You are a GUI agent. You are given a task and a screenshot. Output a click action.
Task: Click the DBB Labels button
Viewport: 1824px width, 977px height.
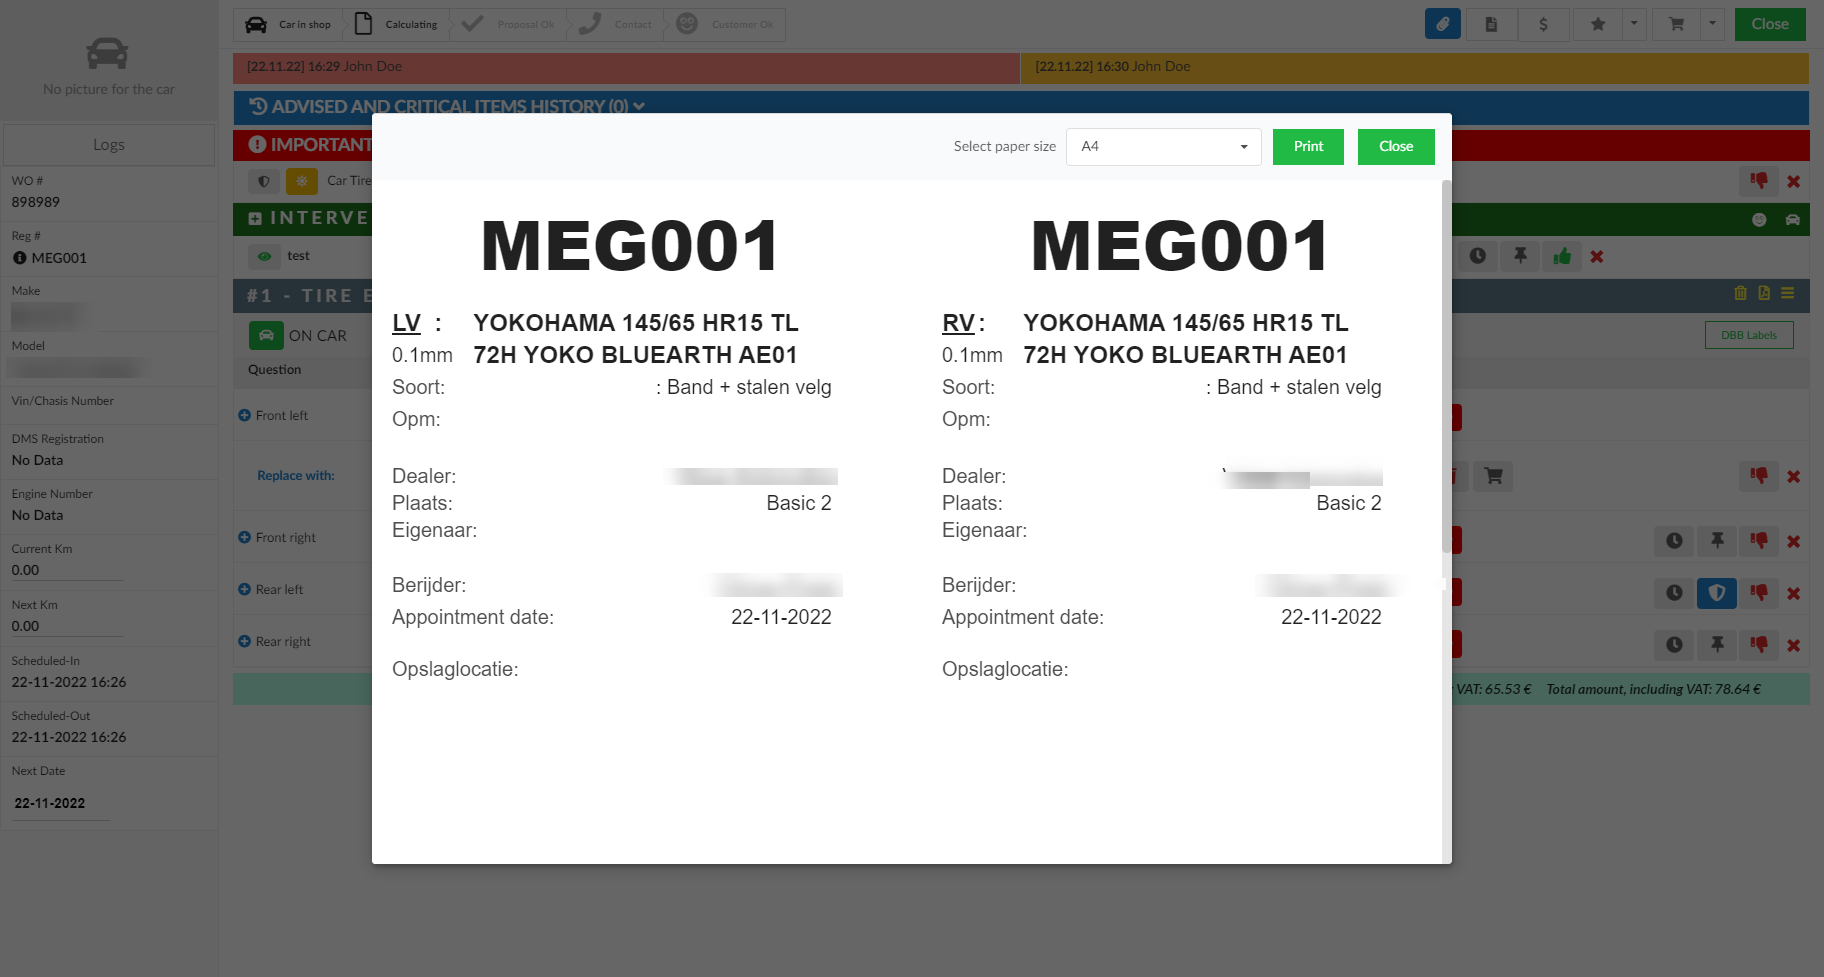[1749, 335]
